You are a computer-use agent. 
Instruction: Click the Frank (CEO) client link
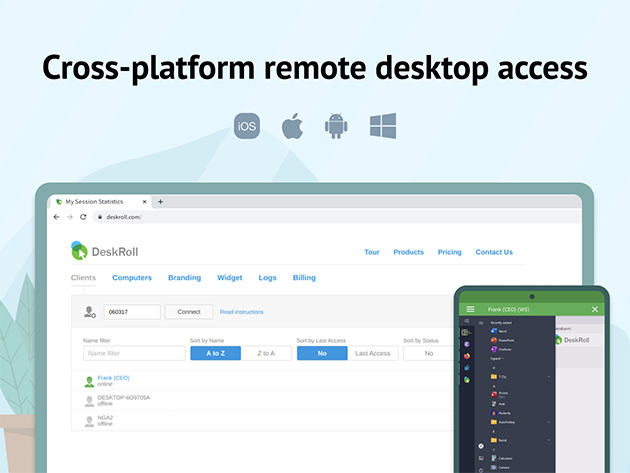(x=113, y=378)
